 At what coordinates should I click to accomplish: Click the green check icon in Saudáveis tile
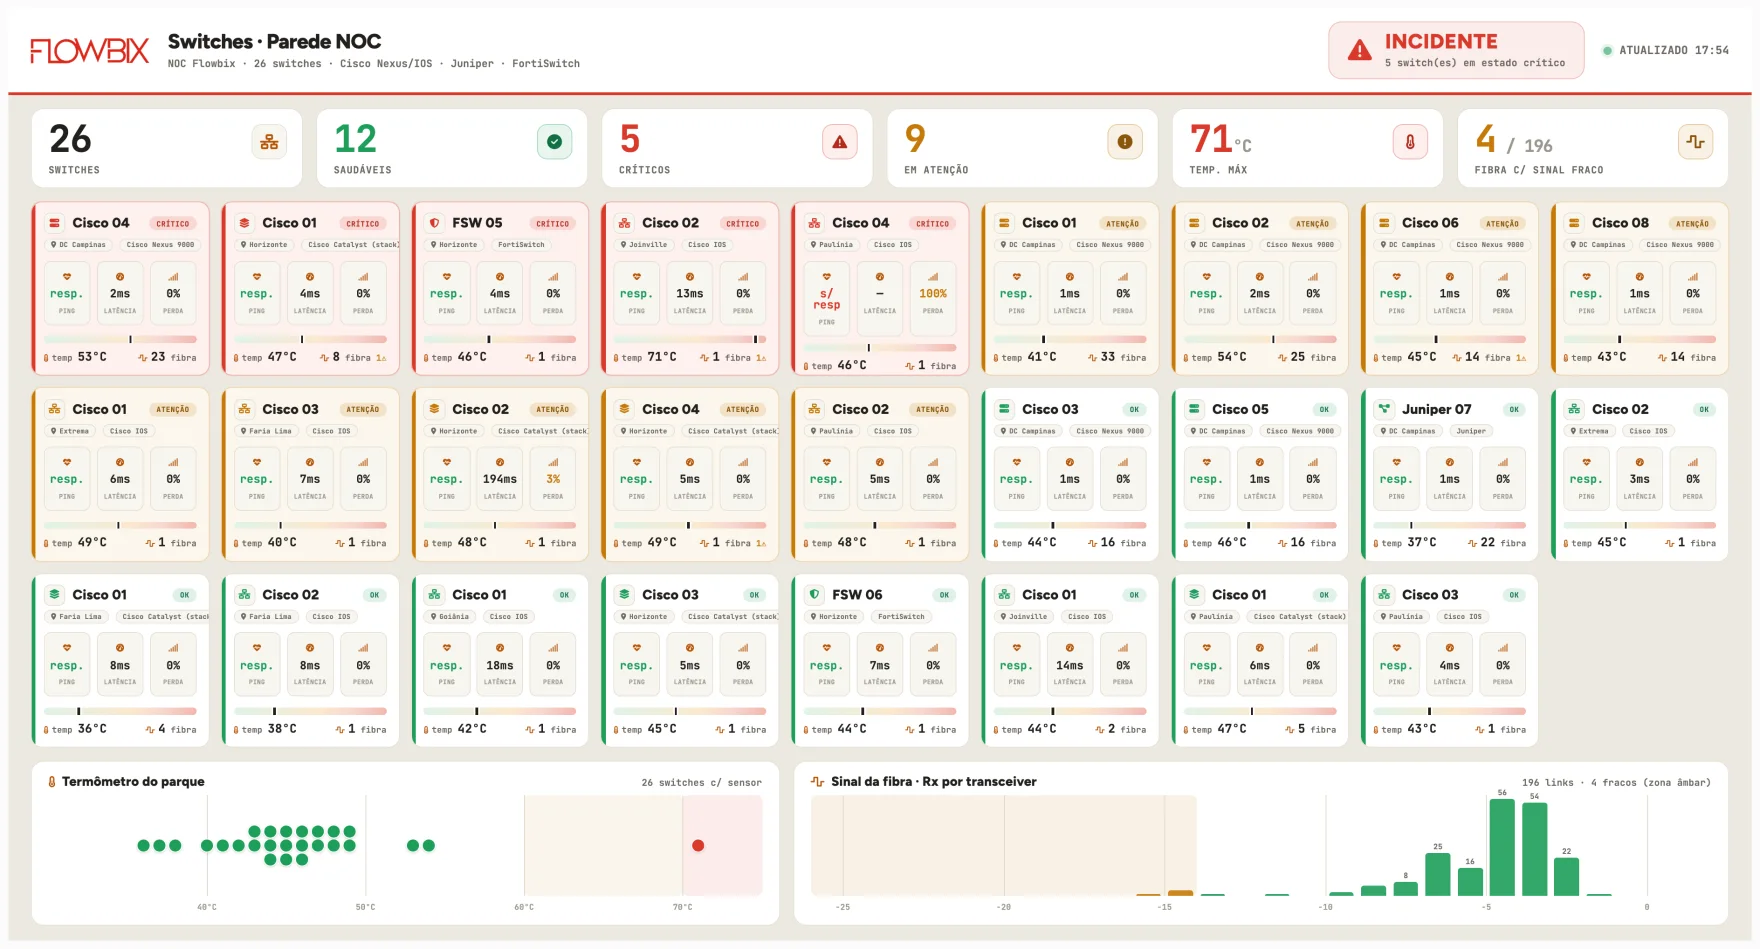pyautogui.click(x=554, y=142)
